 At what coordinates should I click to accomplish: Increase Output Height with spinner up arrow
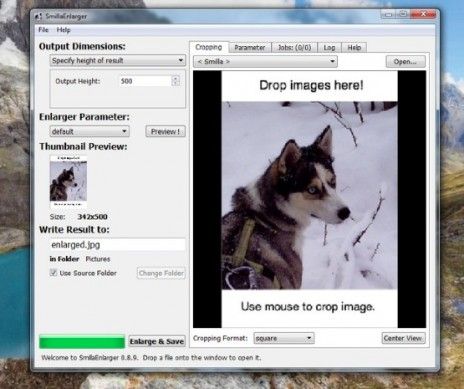coord(176,78)
